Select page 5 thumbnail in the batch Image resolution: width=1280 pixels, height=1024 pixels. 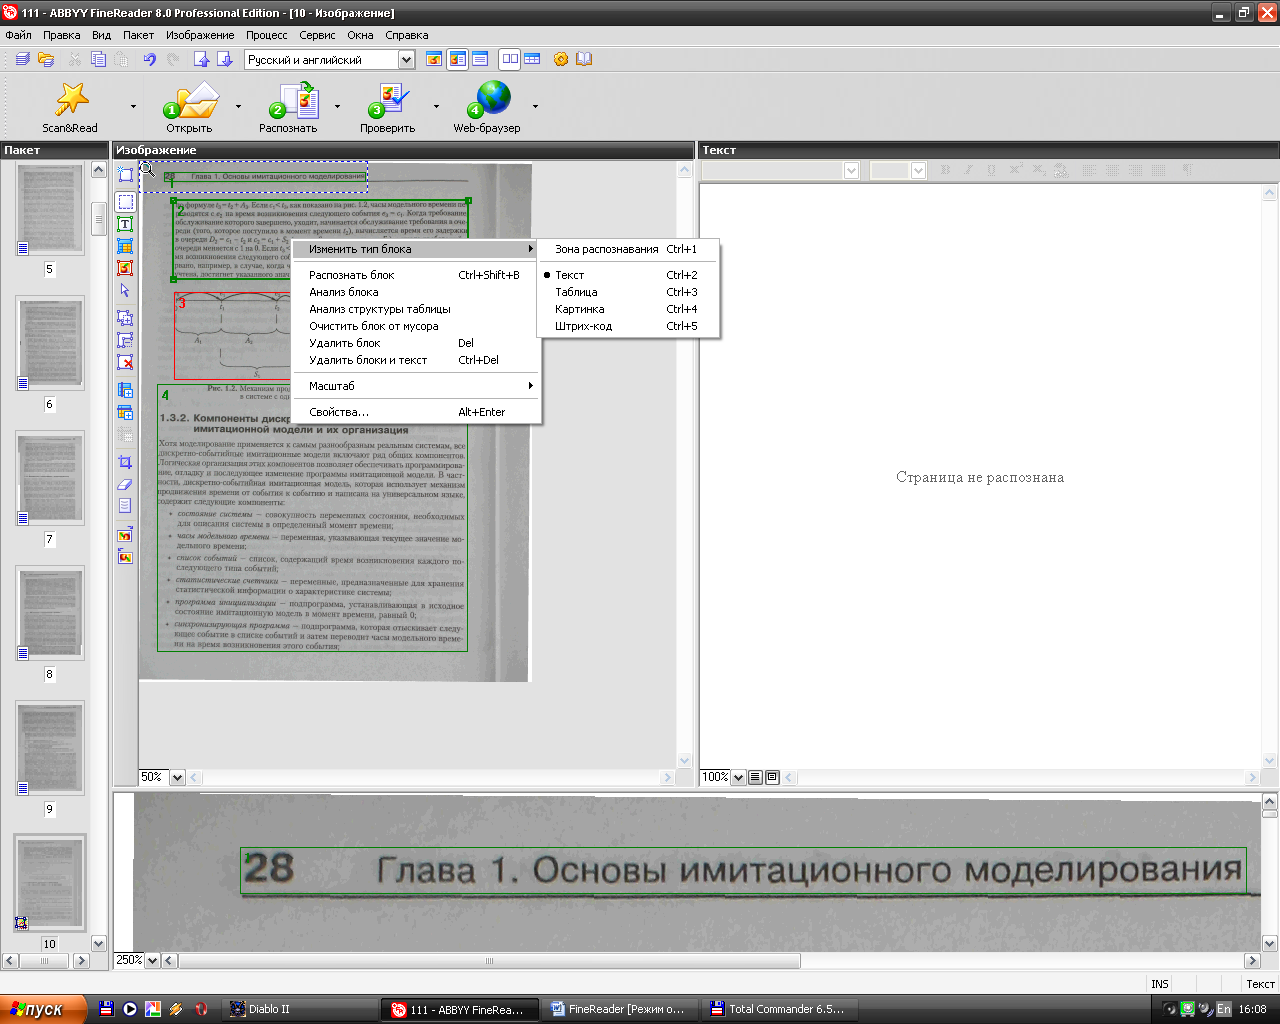coord(49,210)
